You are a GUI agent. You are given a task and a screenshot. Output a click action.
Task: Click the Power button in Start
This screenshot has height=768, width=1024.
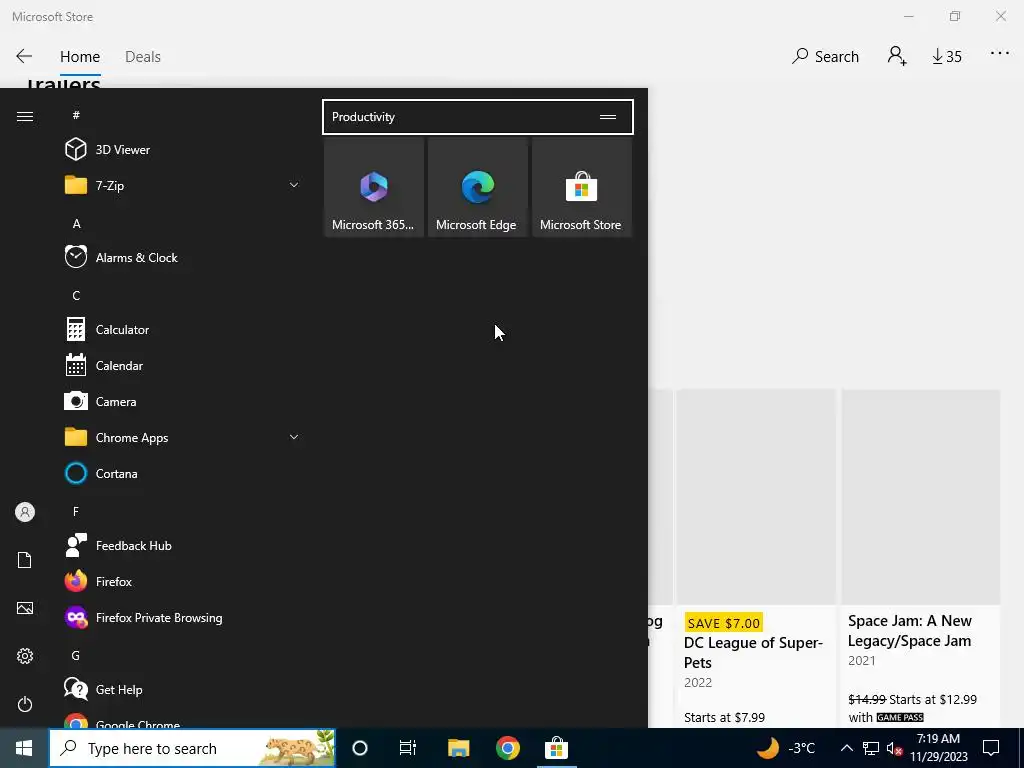click(x=25, y=704)
